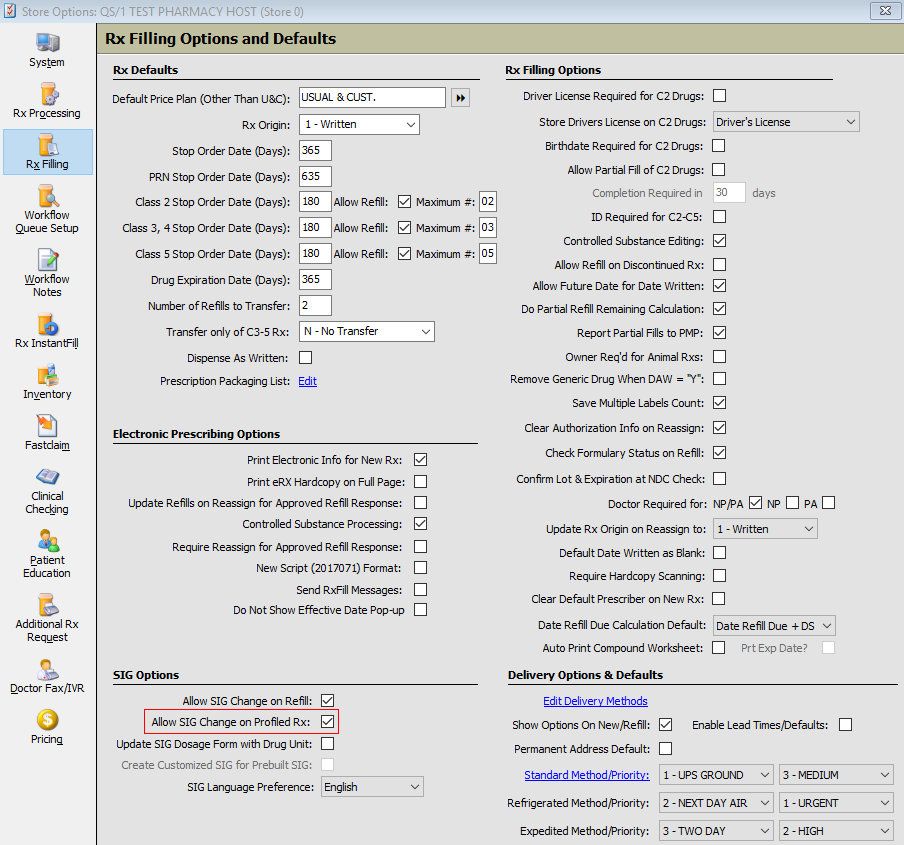Toggle Driver License Required for C2 Drugs
The width and height of the screenshot is (904, 845).
(x=720, y=96)
